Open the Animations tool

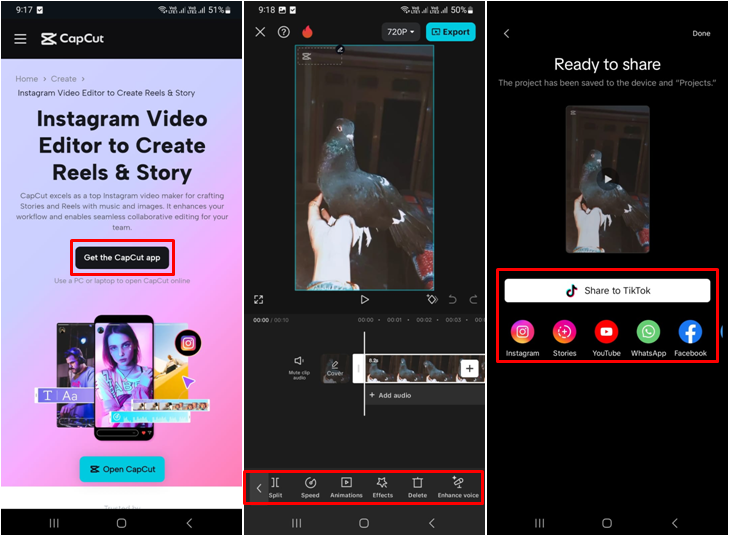(346, 487)
